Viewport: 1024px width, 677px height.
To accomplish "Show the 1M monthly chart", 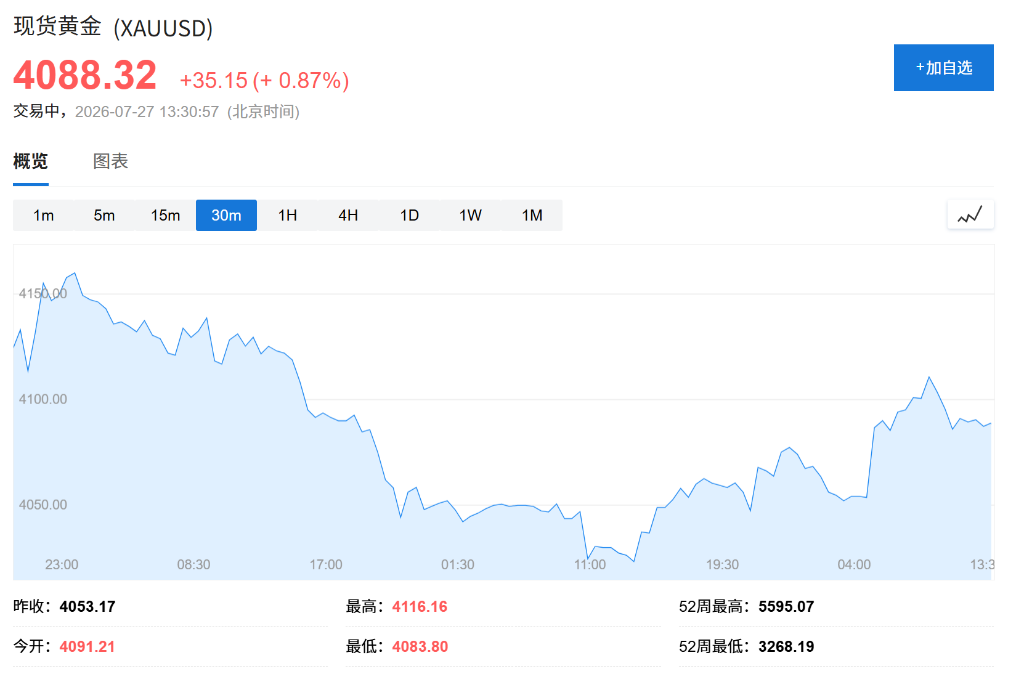I will (x=532, y=215).
